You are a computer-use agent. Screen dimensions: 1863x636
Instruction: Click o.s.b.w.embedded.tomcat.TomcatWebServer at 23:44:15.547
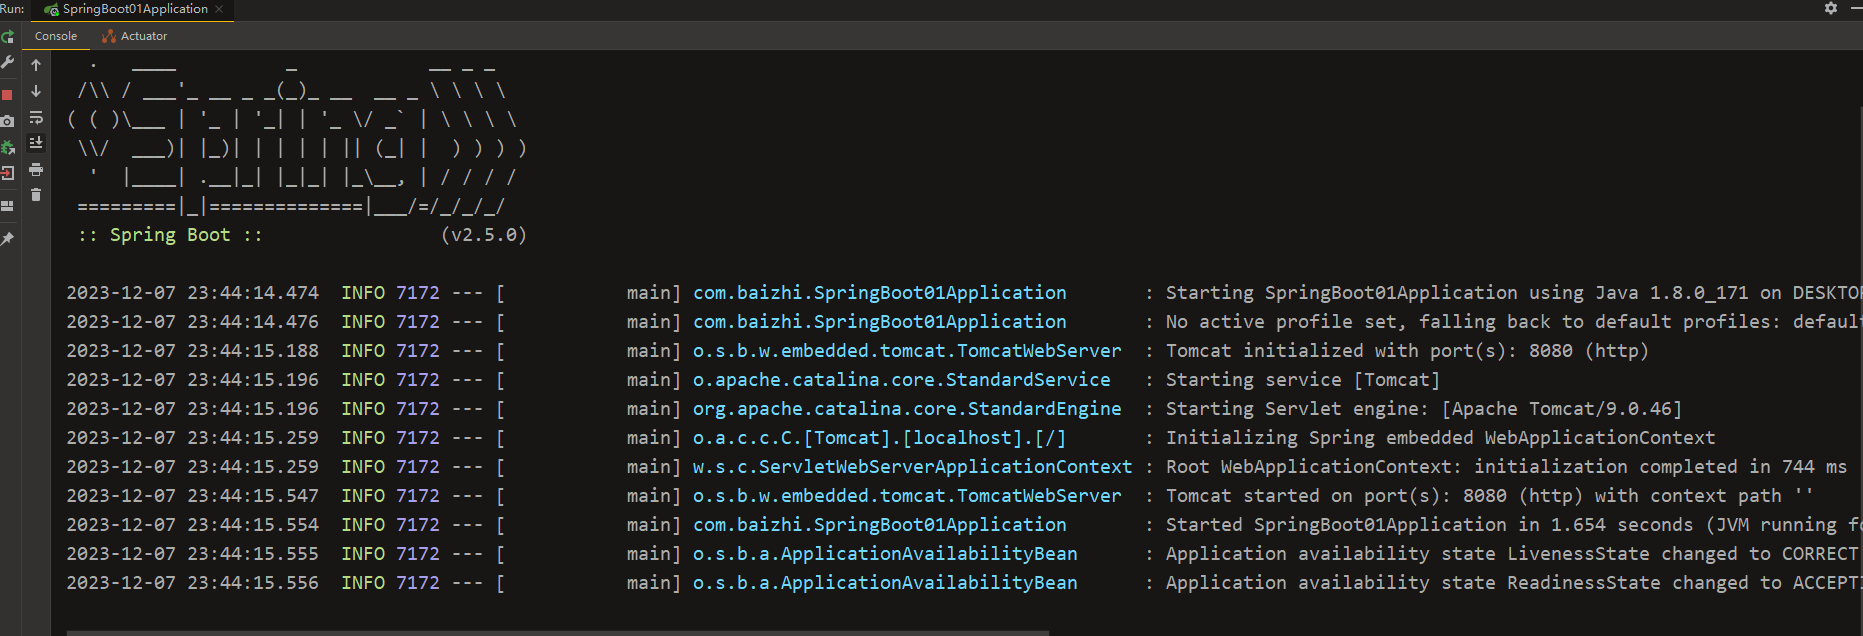tap(907, 496)
